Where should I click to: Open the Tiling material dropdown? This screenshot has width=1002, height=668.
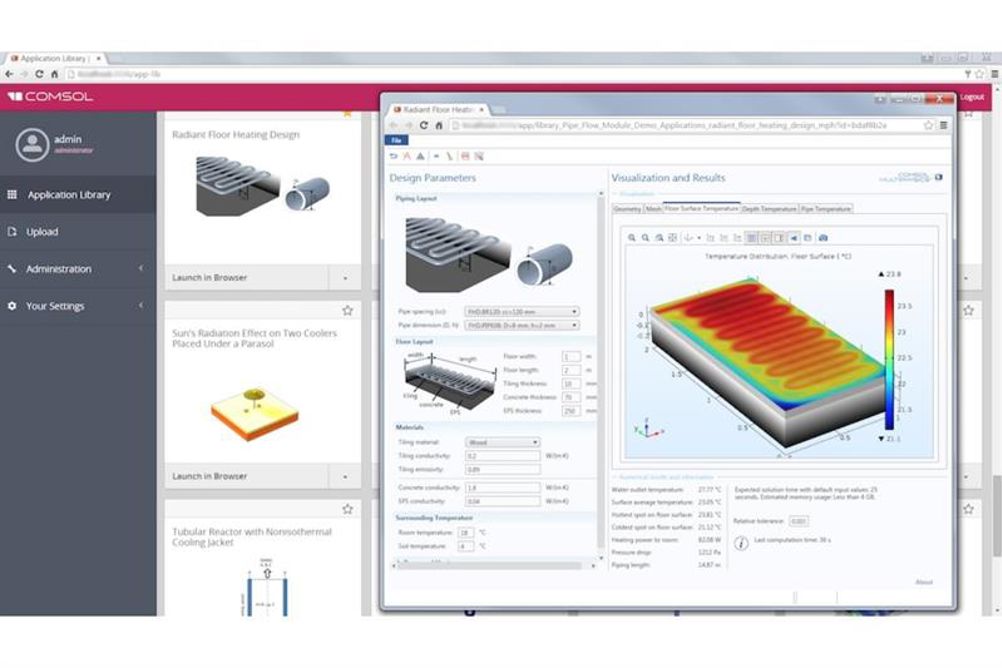(502, 442)
